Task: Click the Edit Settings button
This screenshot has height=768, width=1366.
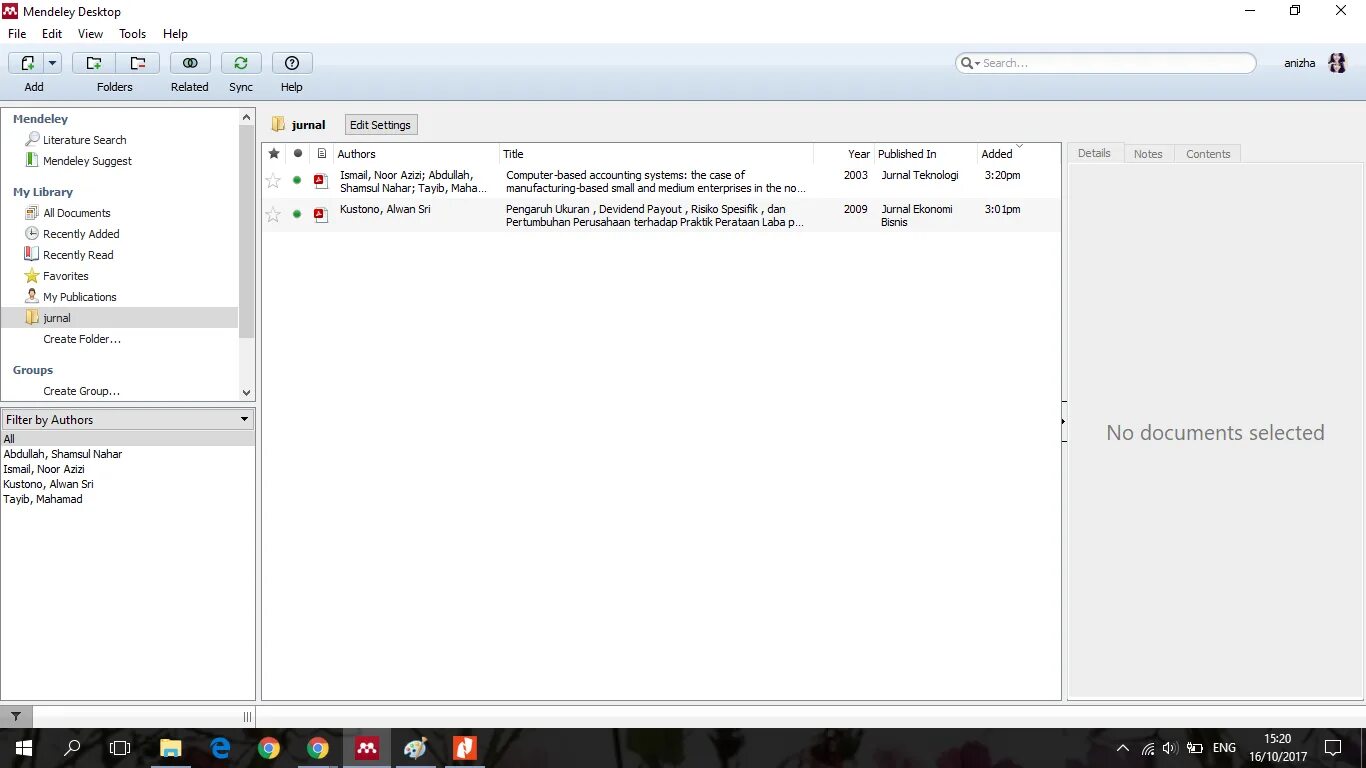Action: pos(380,125)
